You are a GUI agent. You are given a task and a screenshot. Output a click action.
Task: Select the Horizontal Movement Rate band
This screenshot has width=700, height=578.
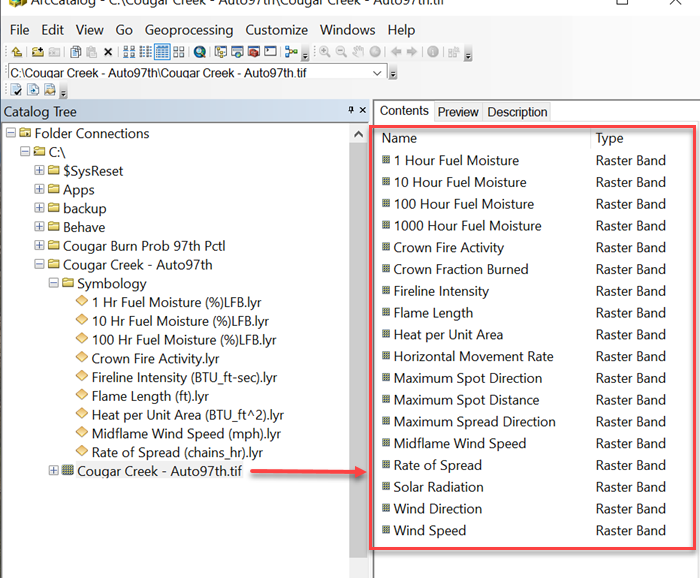click(473, 356)
